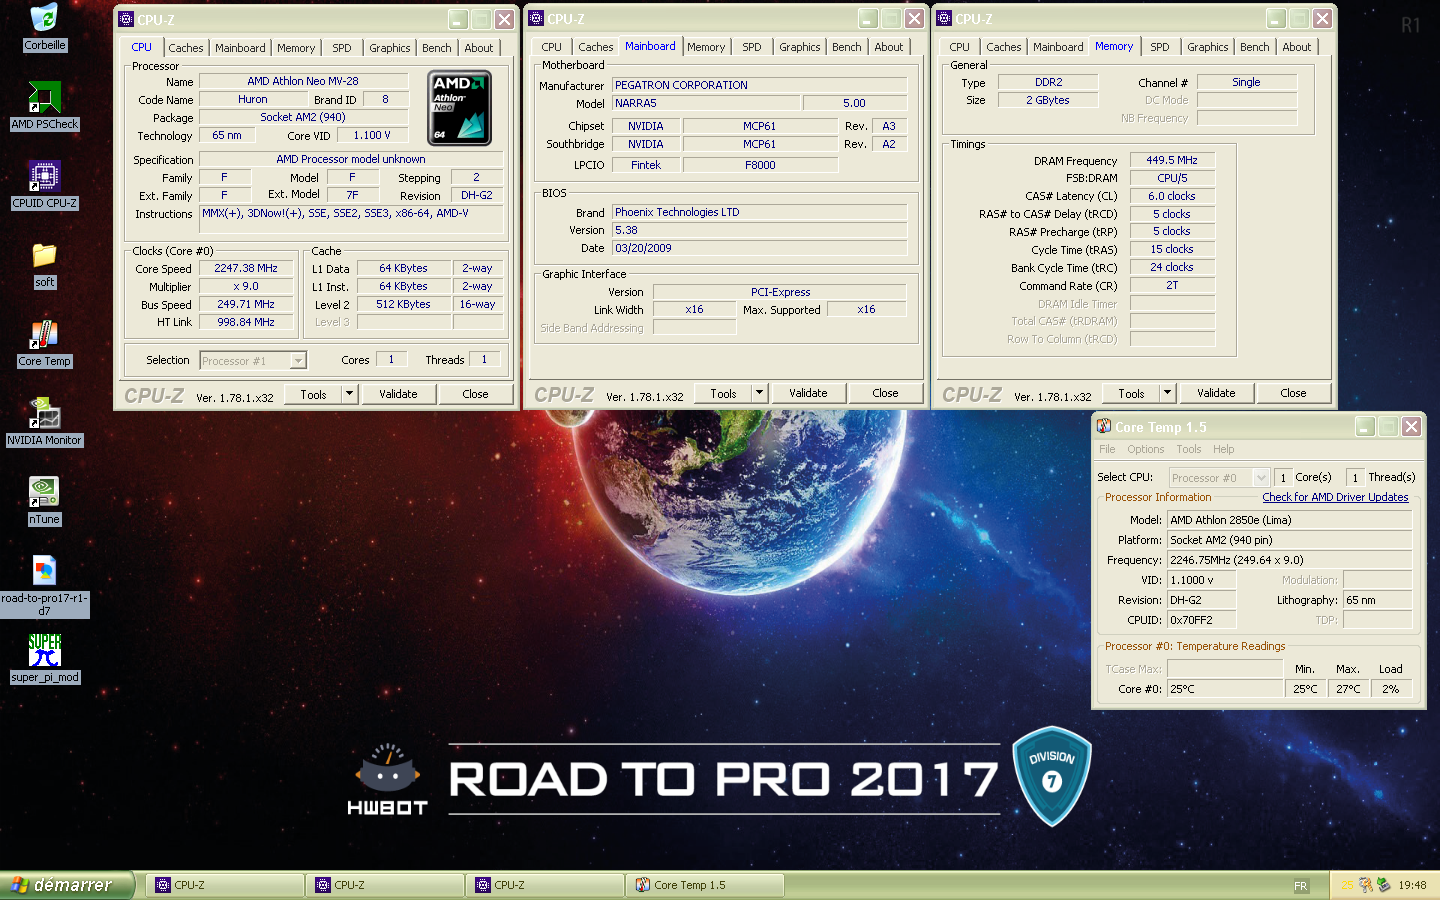Open Options menu in Core Temp
1440x900 pixels.
point(1146,449)
